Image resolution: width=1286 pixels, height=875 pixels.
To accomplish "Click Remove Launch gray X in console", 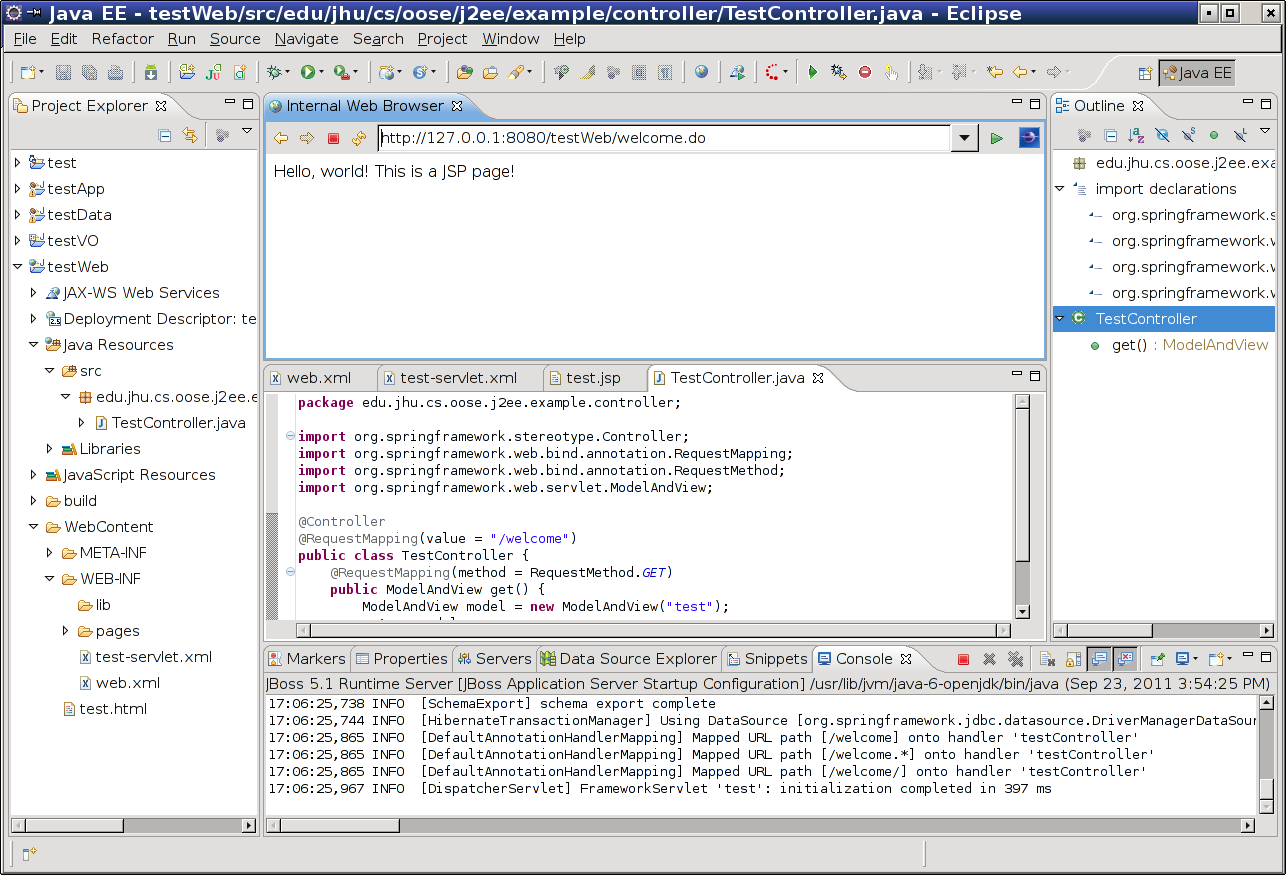I will click(989, 659).
